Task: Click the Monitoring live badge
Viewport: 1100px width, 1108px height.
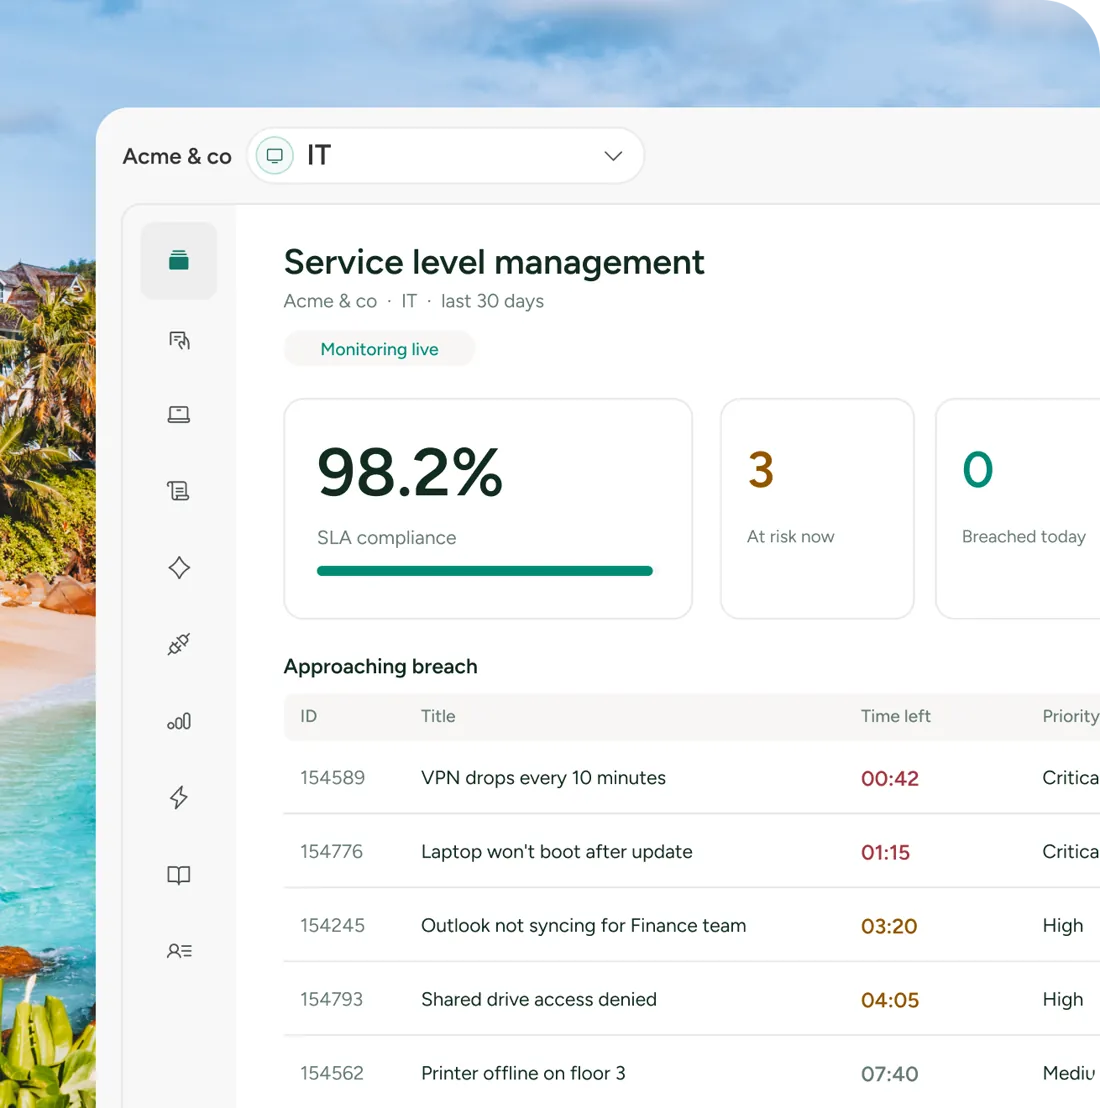Action: click(x=379, y=349)
